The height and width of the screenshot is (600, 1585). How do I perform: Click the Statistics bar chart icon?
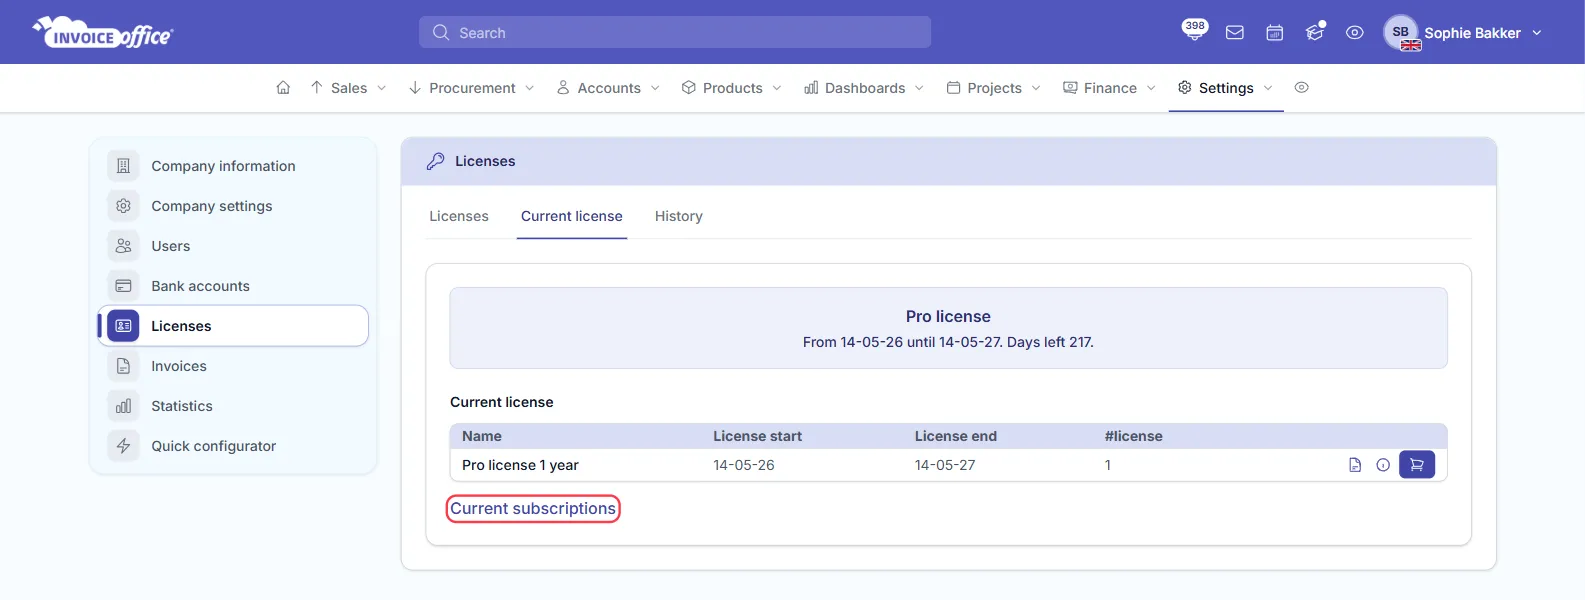[123, 406]
